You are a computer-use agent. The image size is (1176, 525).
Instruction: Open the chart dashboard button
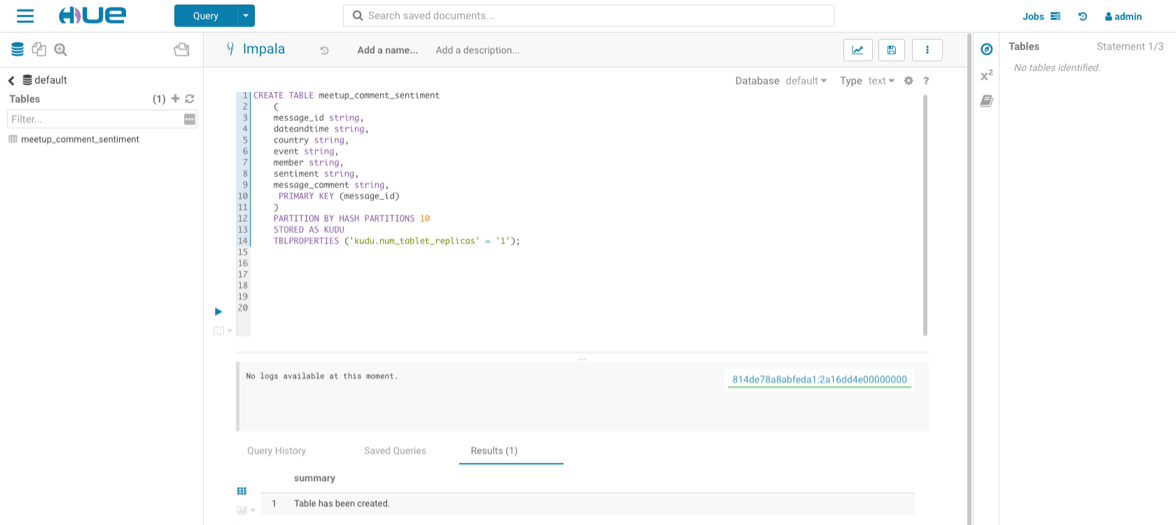click(857, 50)
